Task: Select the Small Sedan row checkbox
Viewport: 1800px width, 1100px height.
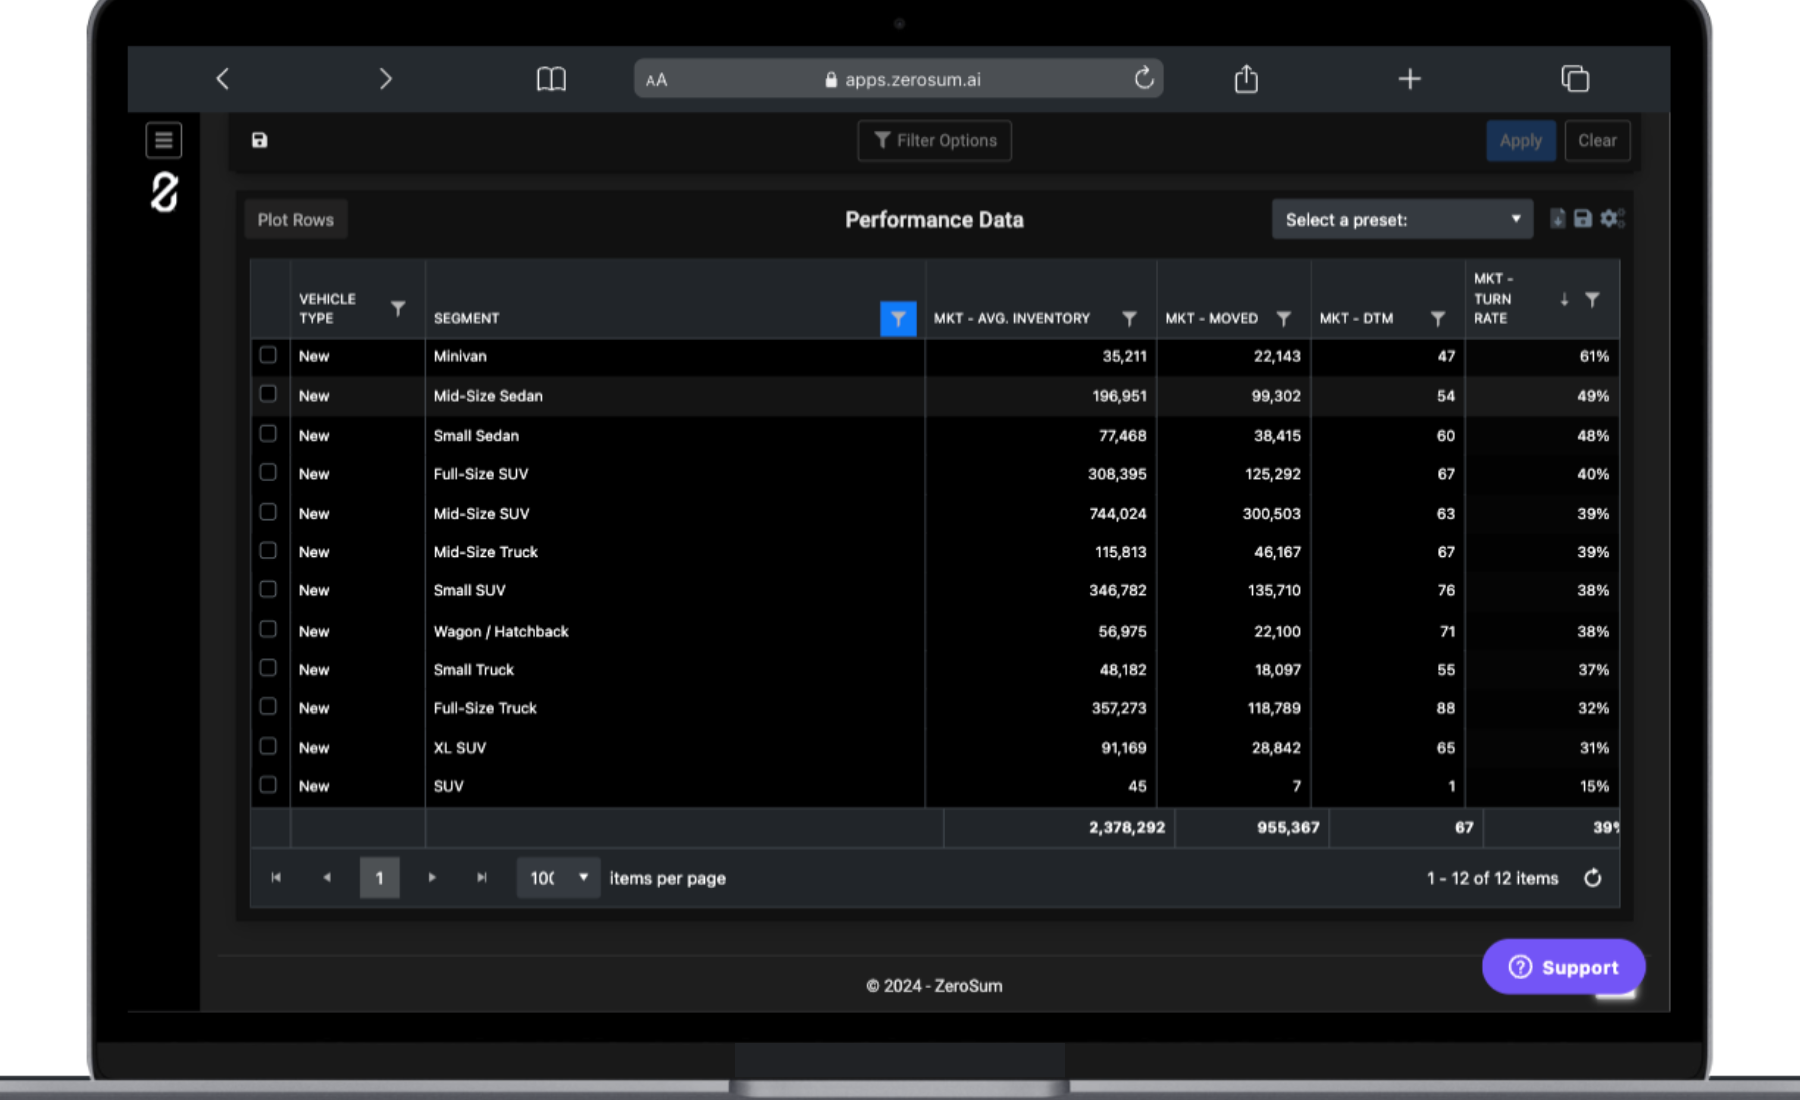Action: pyautogui.click(x=268, y=433)
